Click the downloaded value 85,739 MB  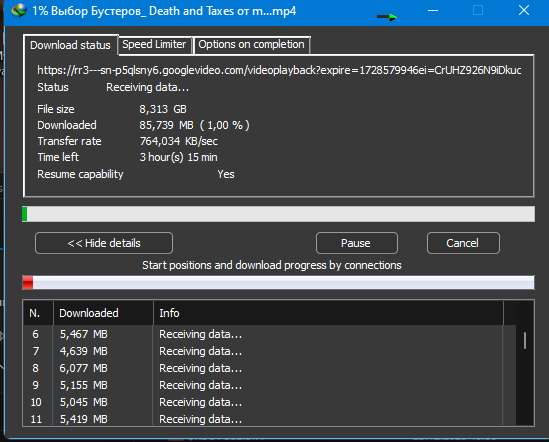click(194, 125)
